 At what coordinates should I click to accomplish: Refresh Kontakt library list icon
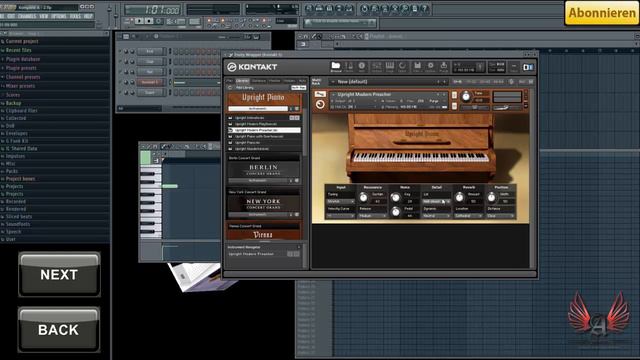pyautogui.click(x=230, y=88)
